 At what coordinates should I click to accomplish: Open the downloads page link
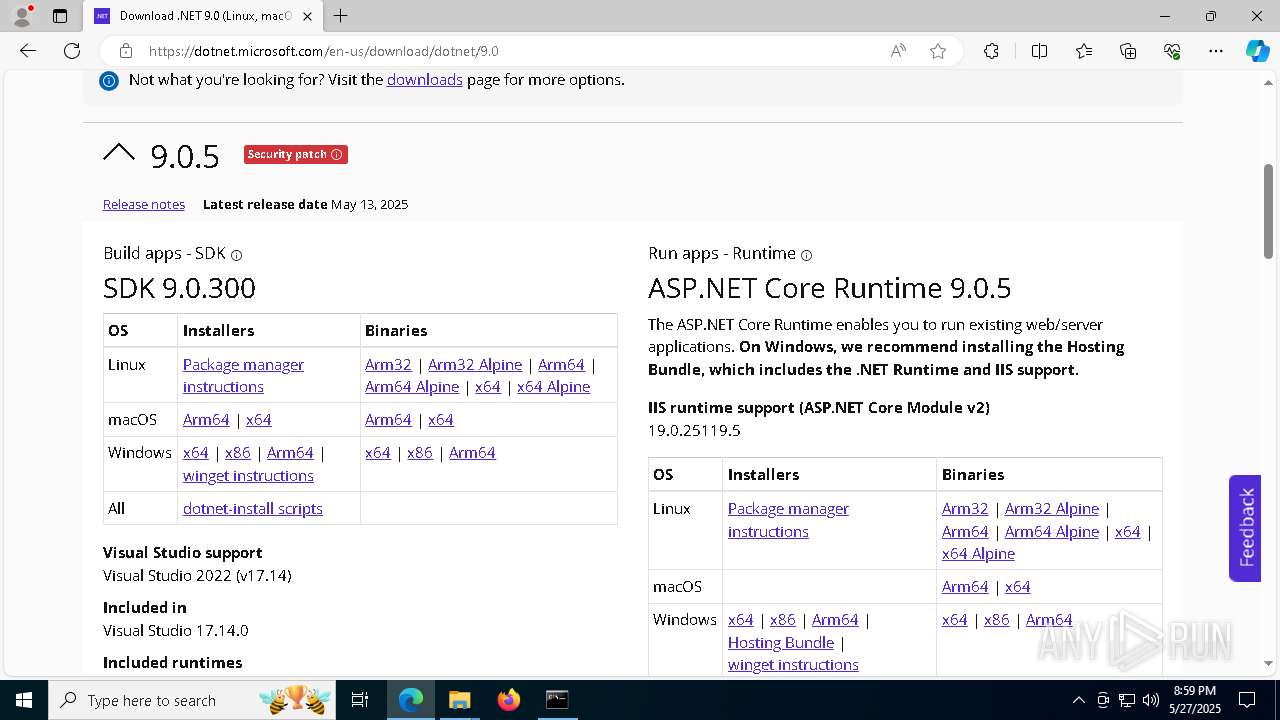pyautogui.click(x=425, y=80)
